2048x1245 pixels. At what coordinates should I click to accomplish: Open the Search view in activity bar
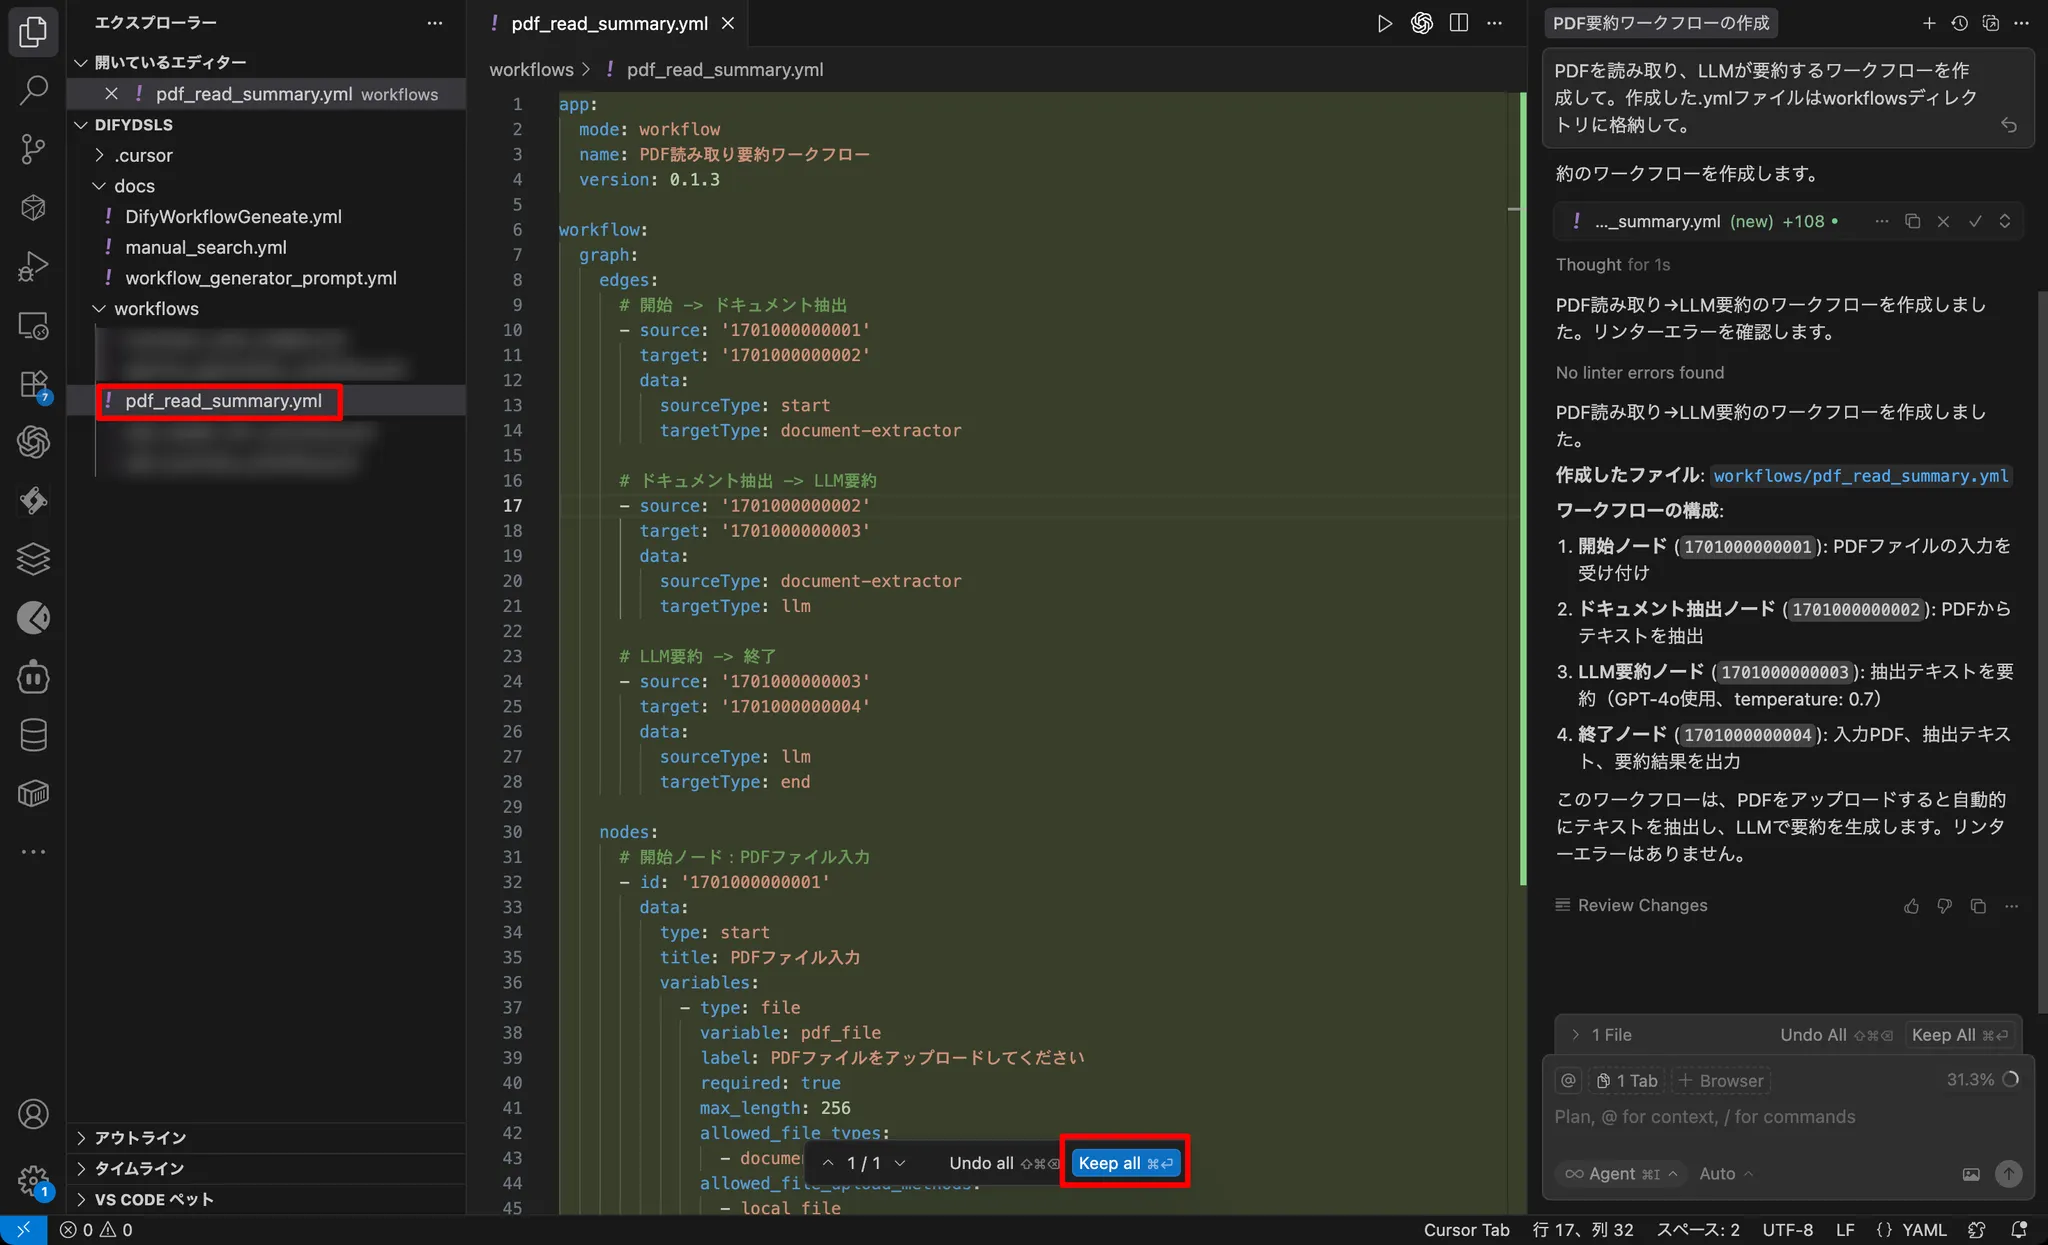point(33,91)
